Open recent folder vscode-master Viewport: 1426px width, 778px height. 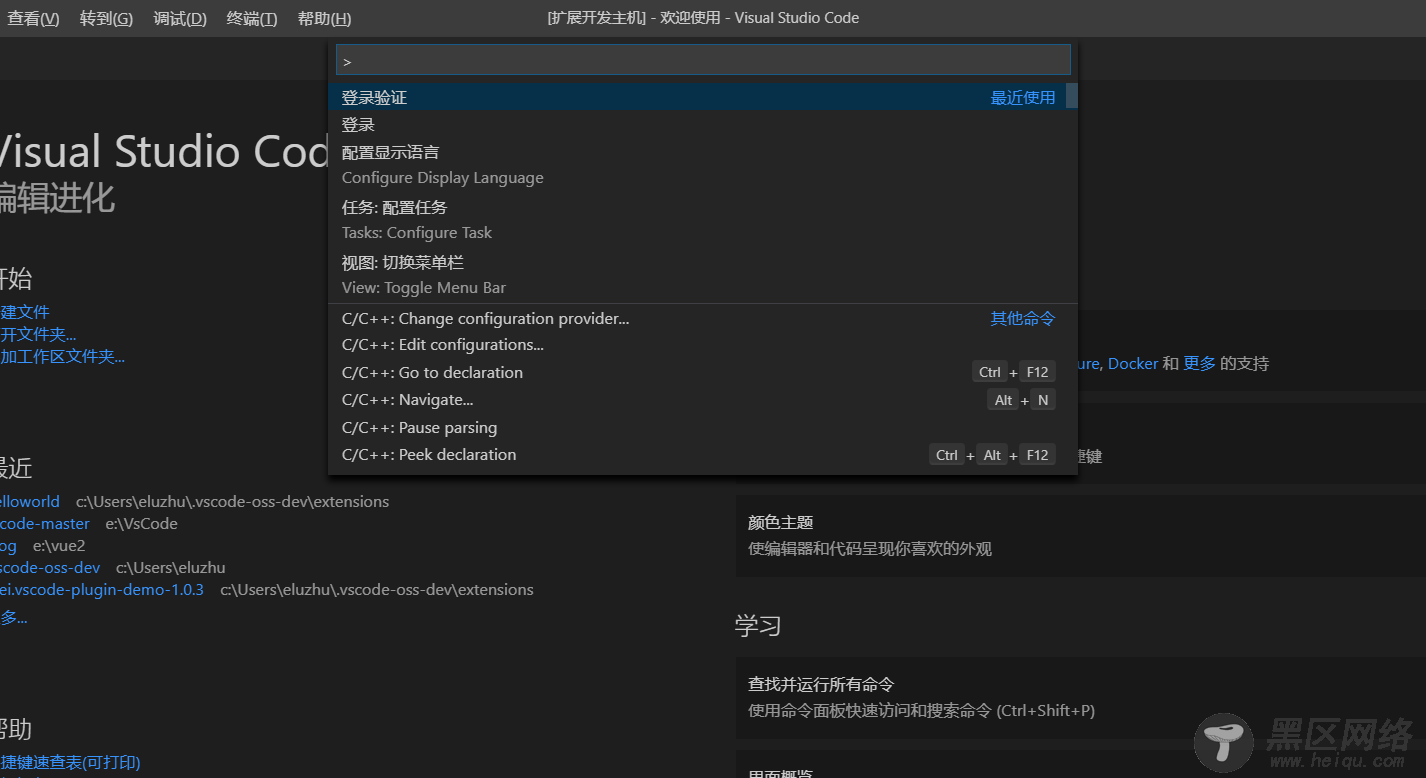(45, 524)
